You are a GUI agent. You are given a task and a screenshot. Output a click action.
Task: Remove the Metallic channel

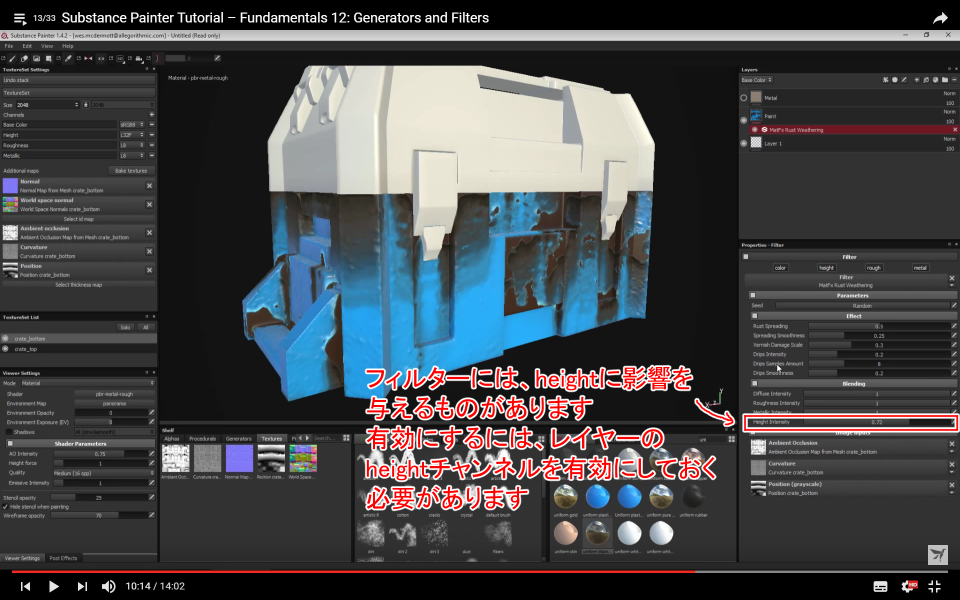pos(152,156)
